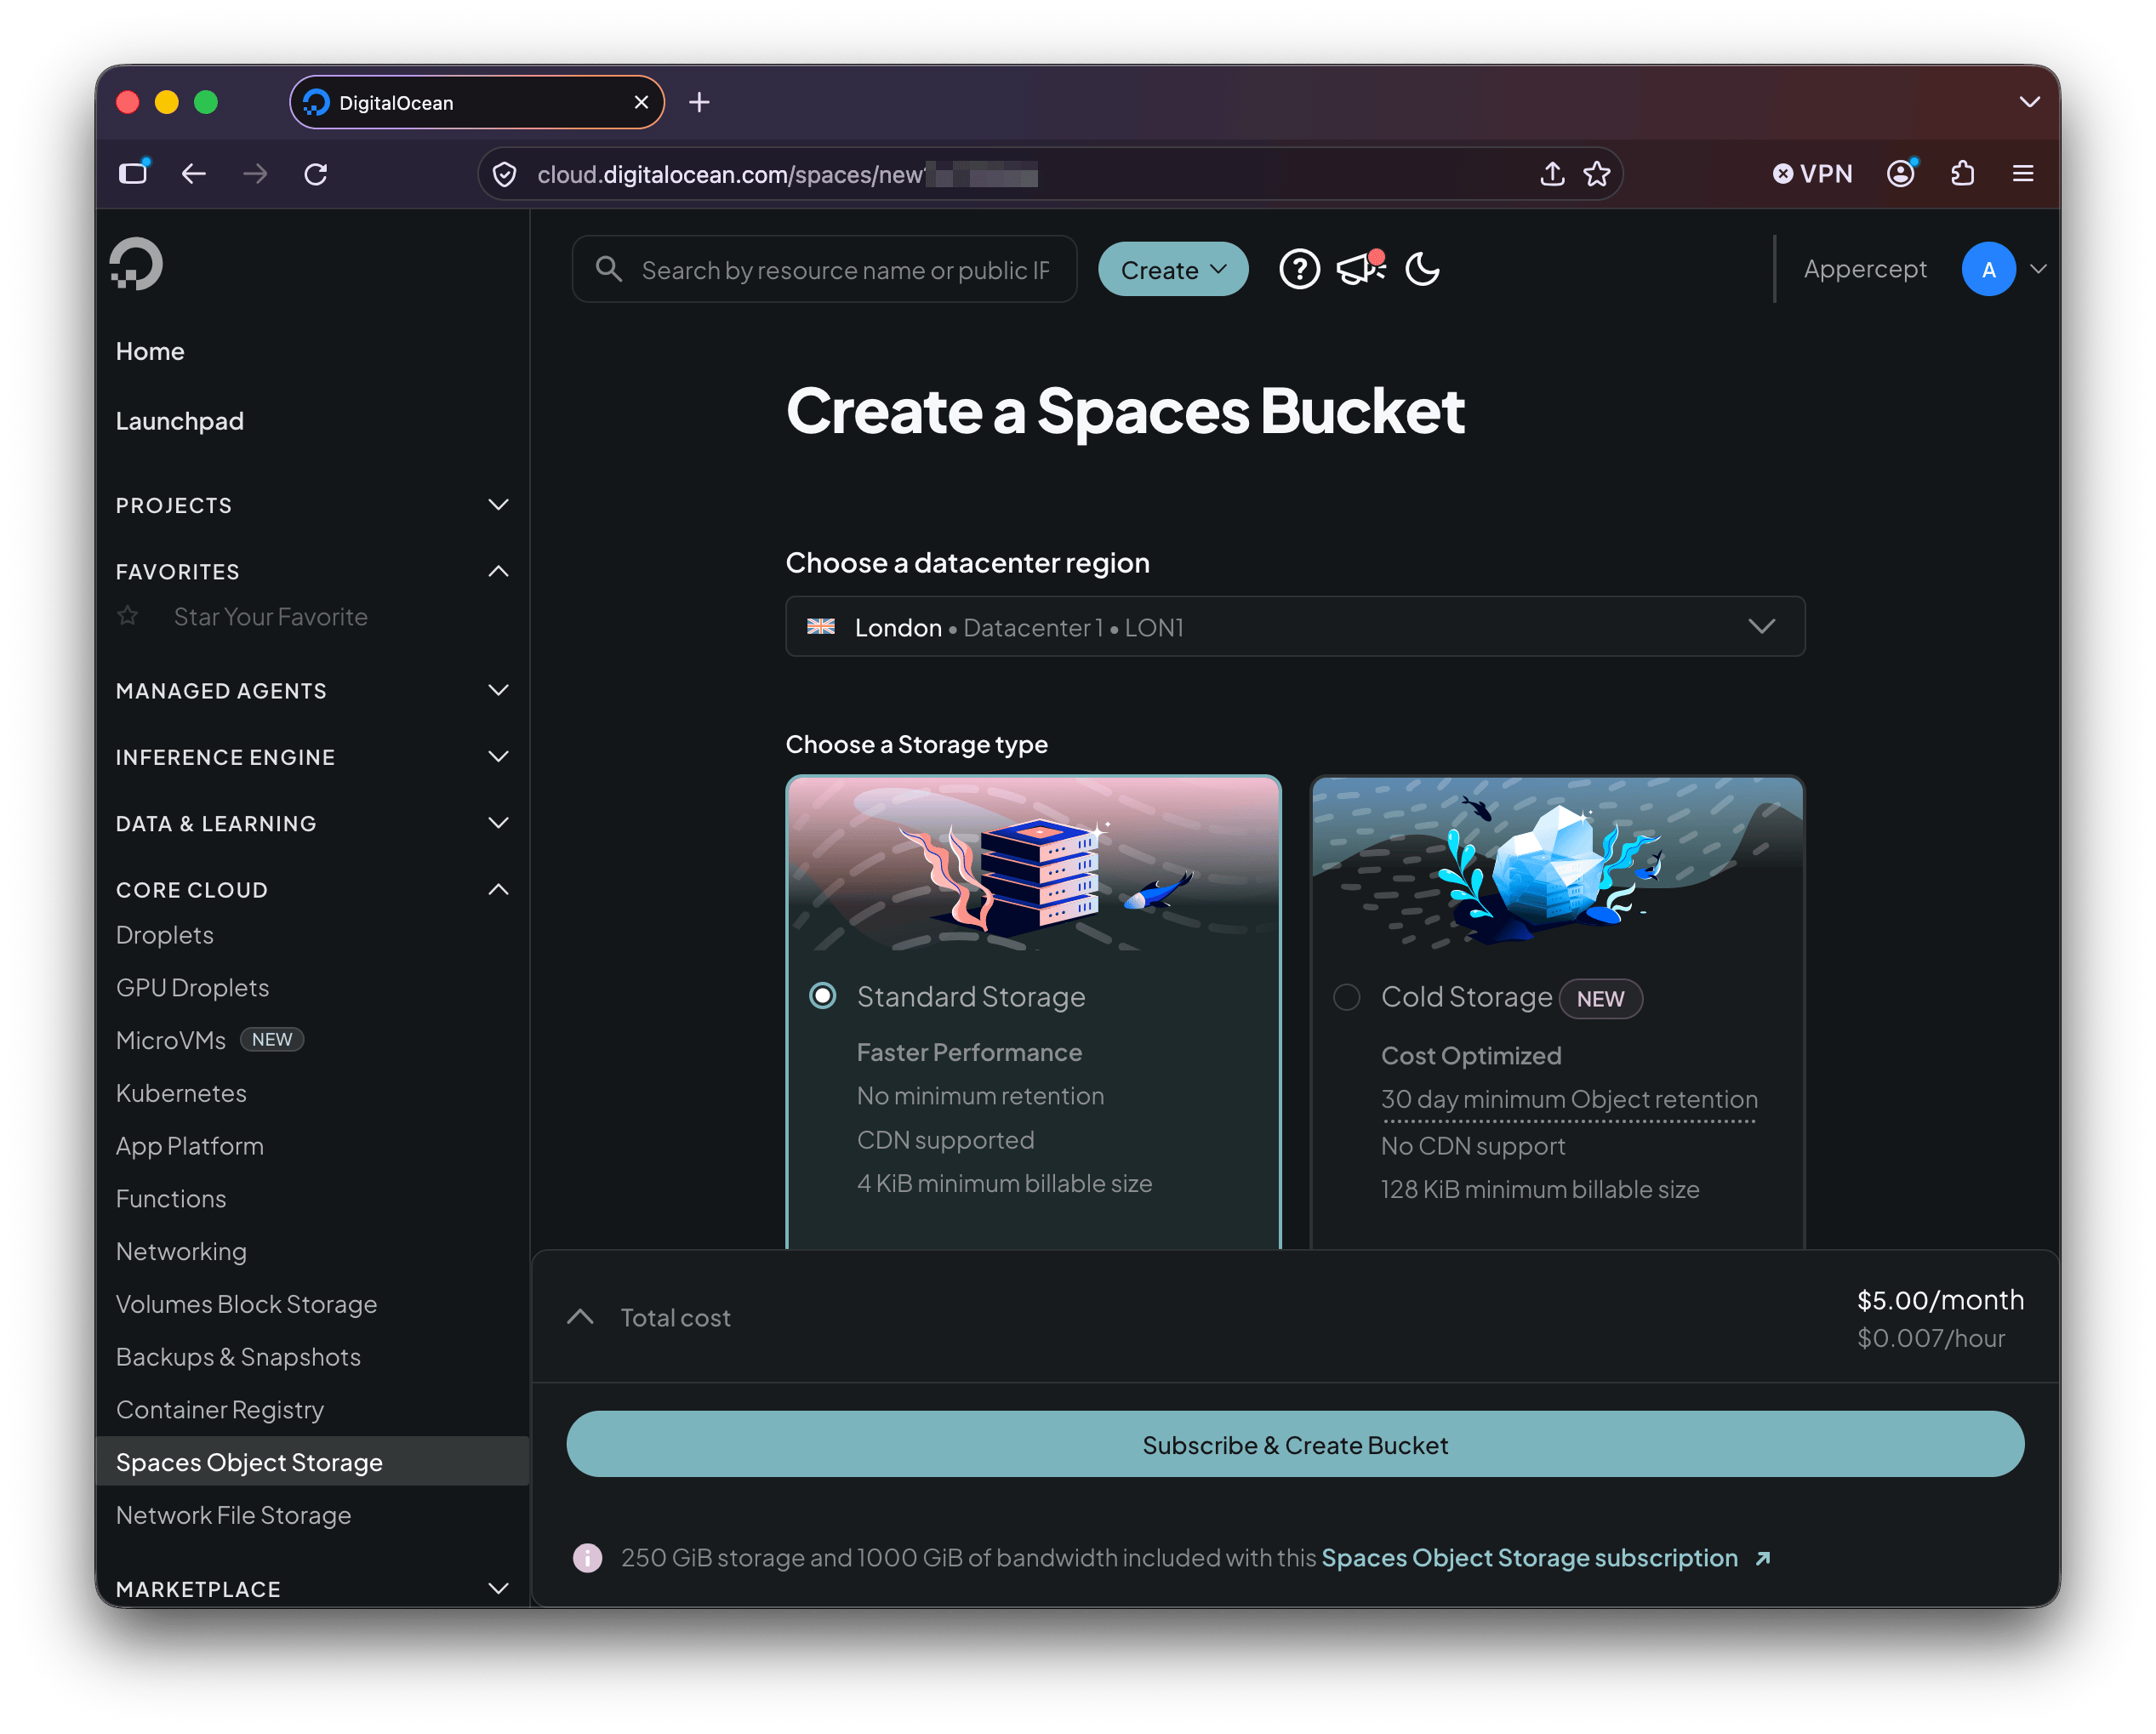This screenshot has height=1734, width=2156.
Task: Bookmark page with the star icon
Action: [1597, 174]
